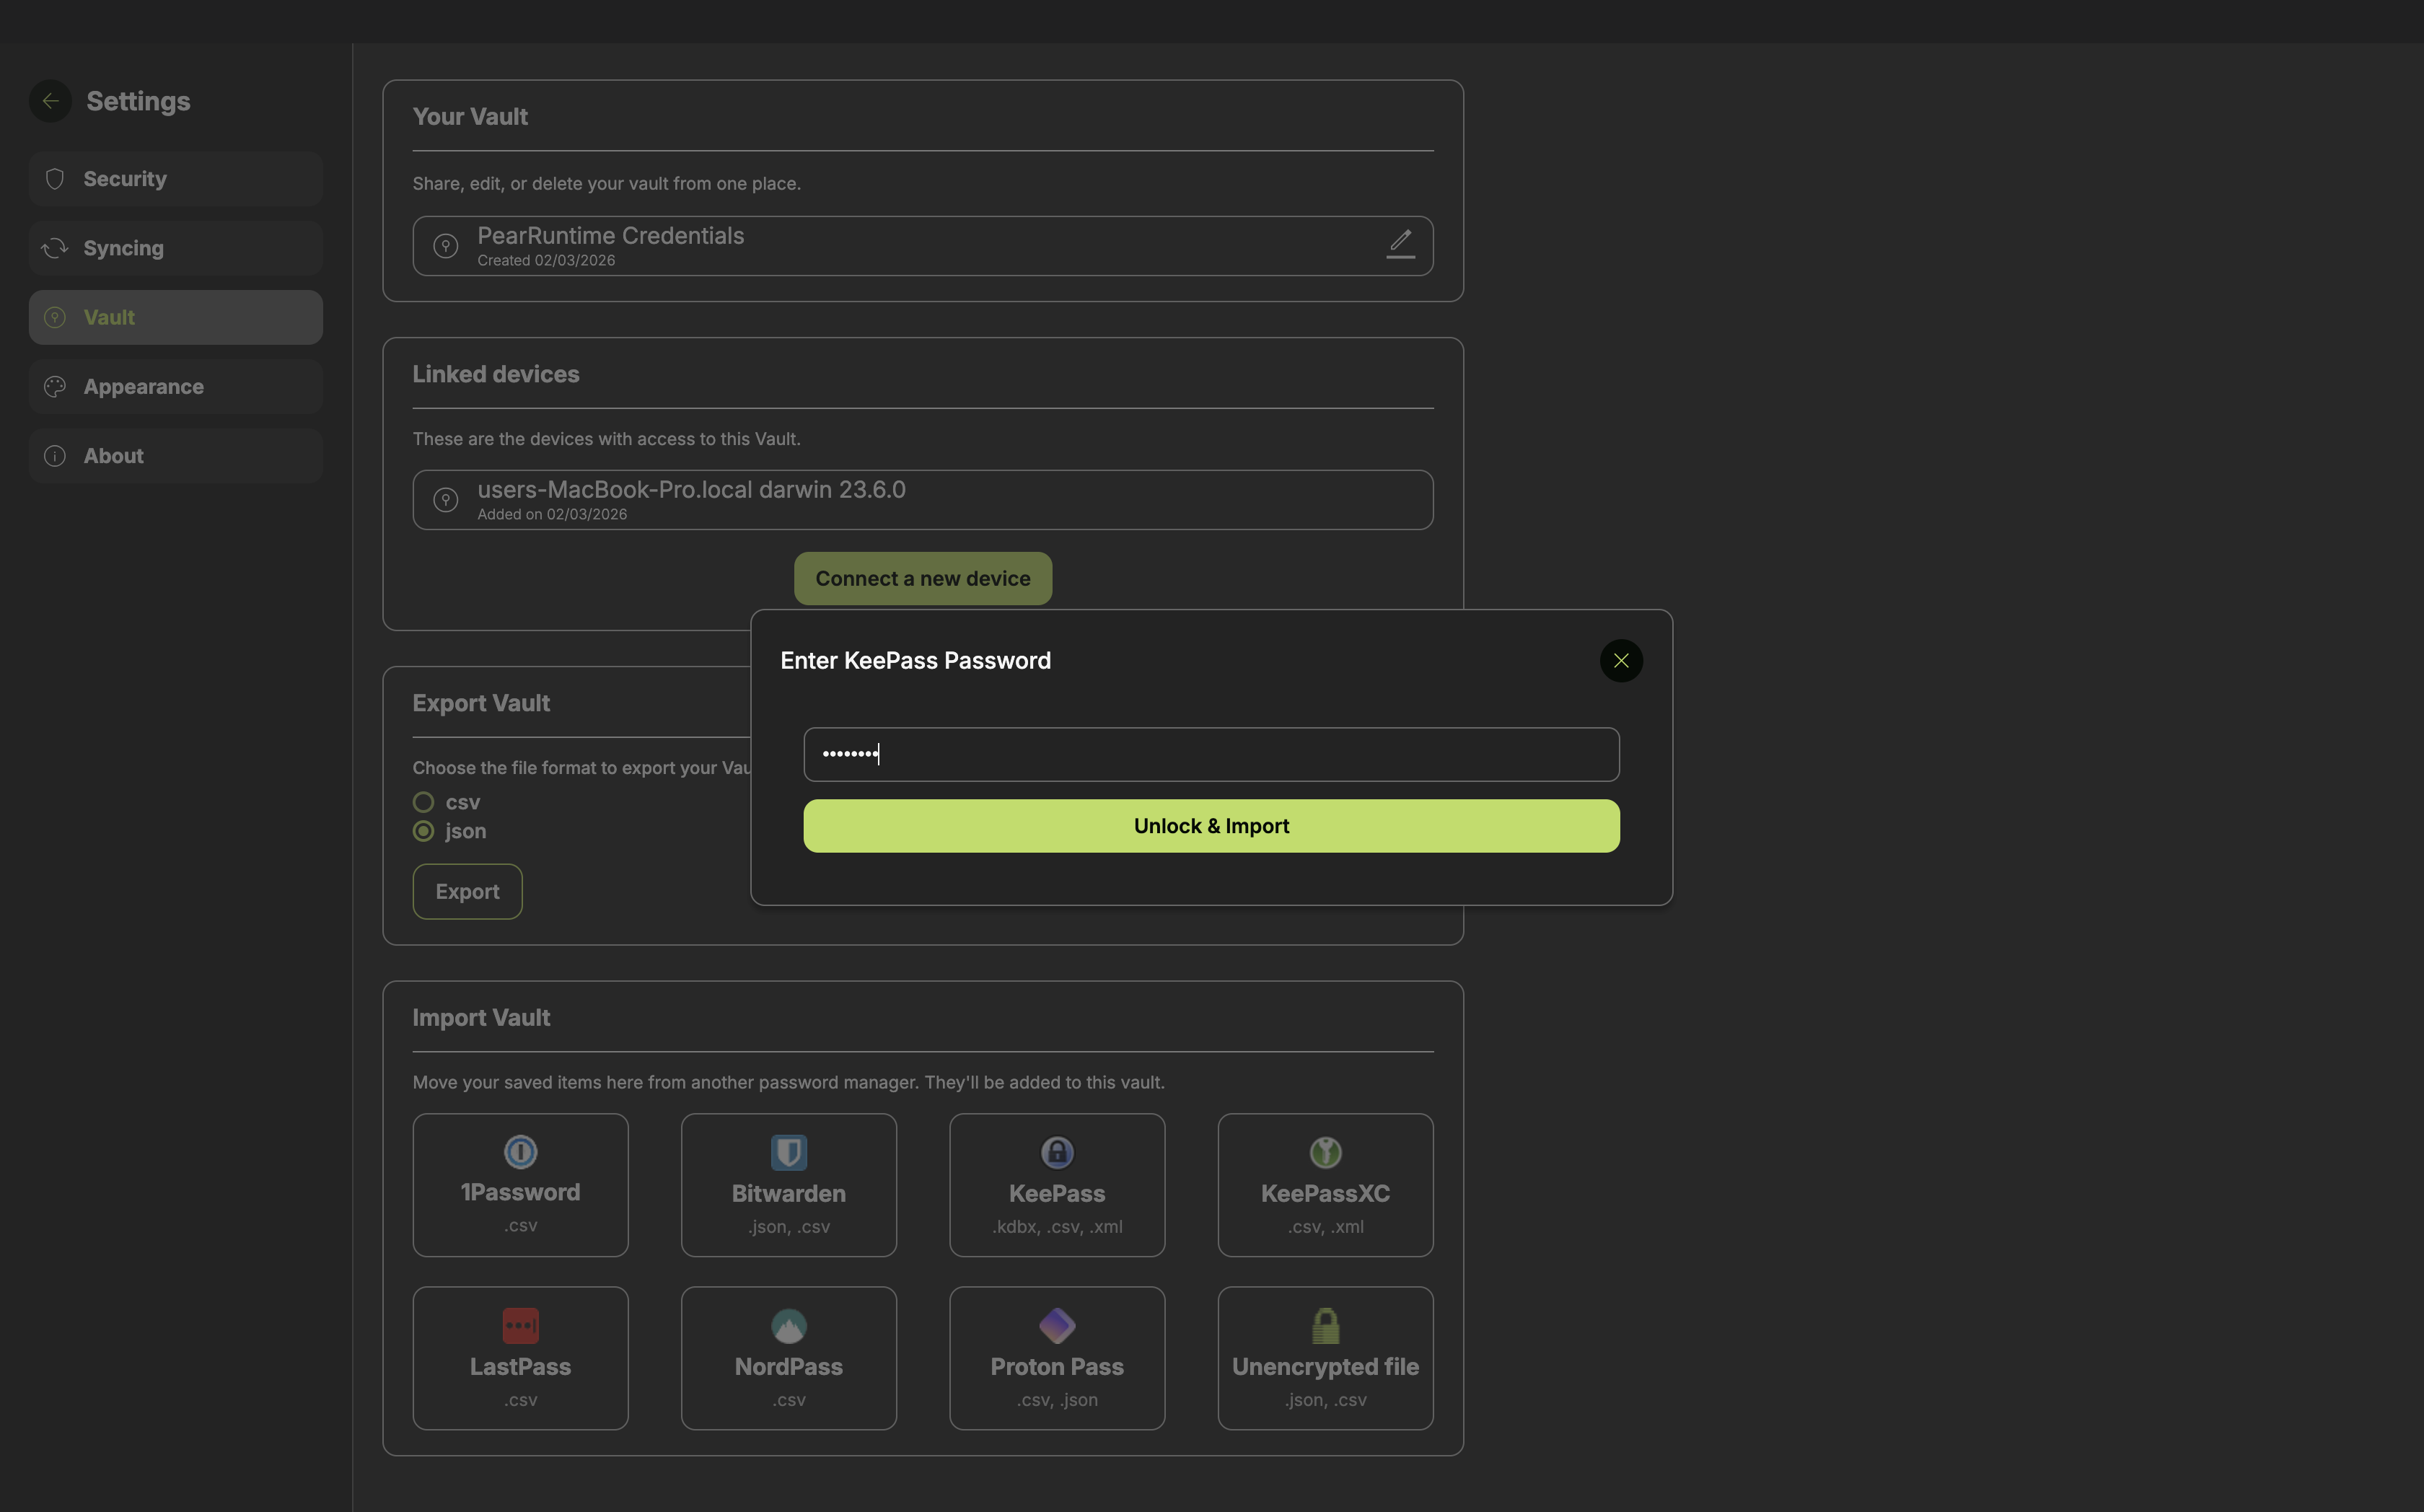This screenshot has height=1512, width=2424.
Task: Select the NordPass import option
Action: coord(788,1358)
